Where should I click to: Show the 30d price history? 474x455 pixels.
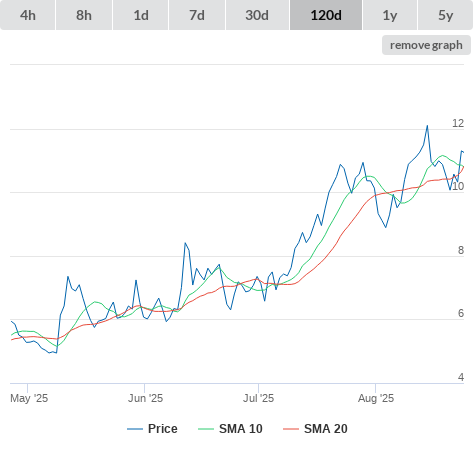click(257, 15)
